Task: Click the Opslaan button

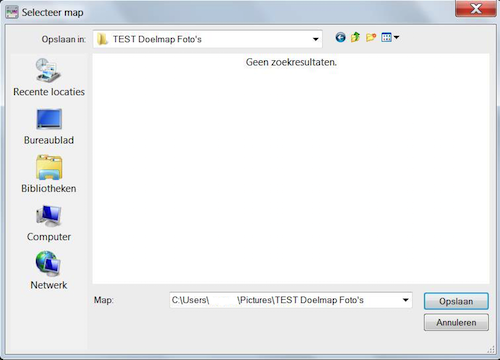Action: click(456, 301)
